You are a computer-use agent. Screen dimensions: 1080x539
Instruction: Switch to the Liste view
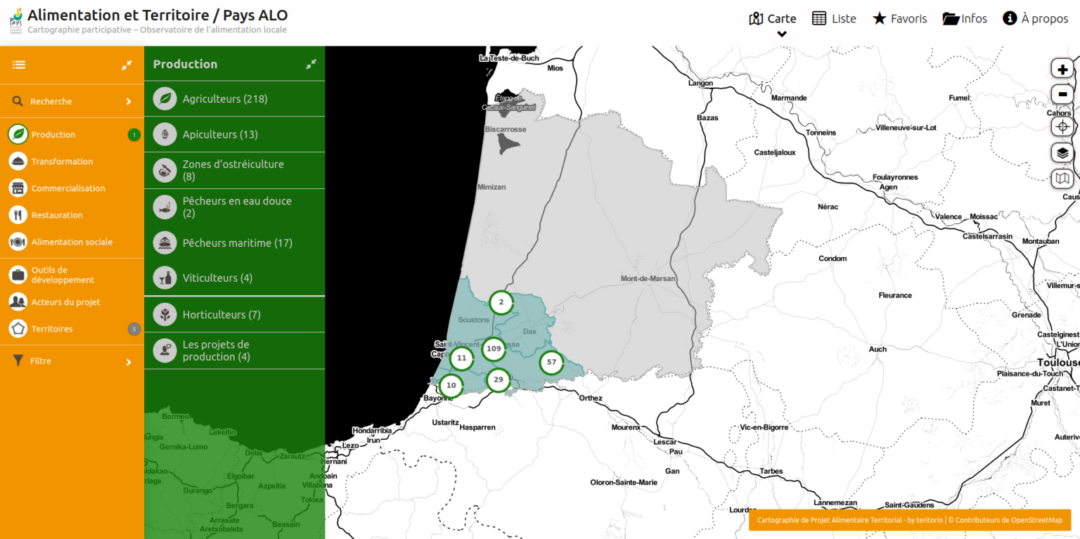tap(834, 19)
